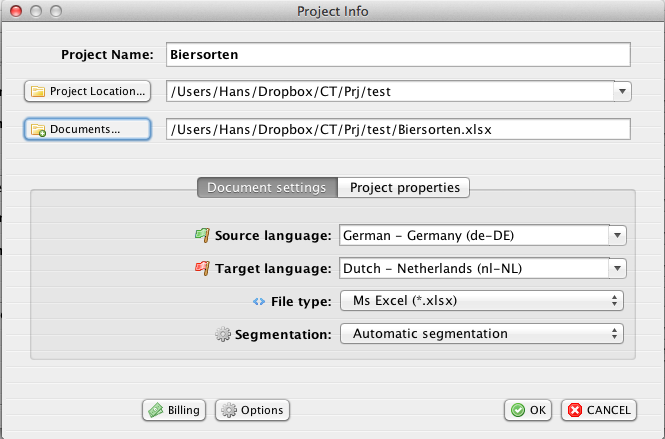Screen dimensions: 665x439
Task: Switch to the Project properties tab
Action: pyautogui.click(x=404, y=187)
